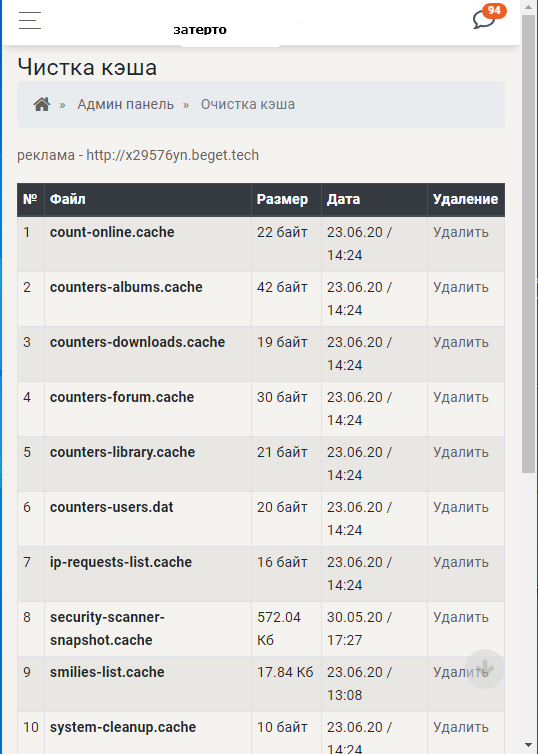538x754 pixels.
Task: Click the Файл column header
Action: tap(68, 199)
